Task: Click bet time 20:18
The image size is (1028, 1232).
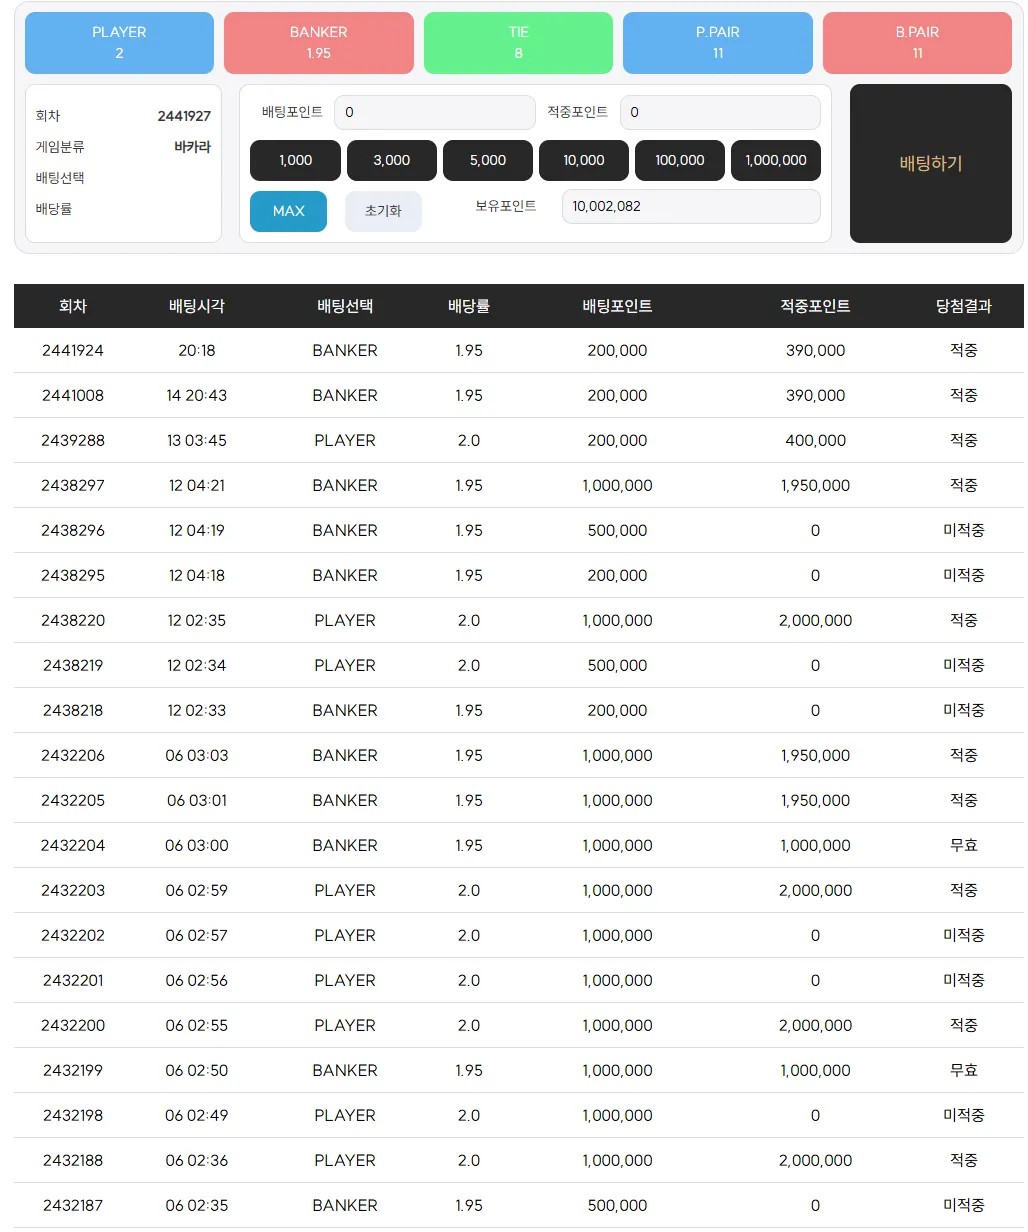Action: click(197, 350)
